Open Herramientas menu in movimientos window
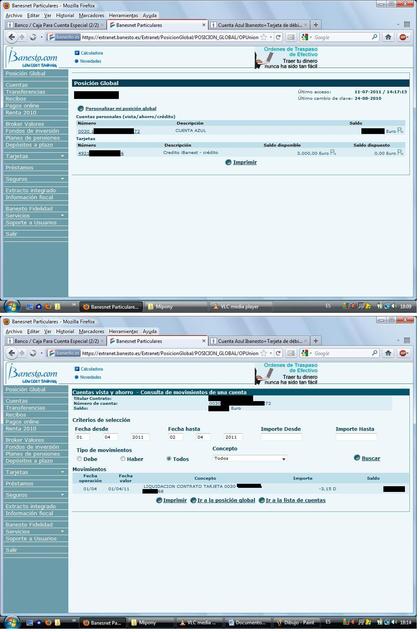 (123, 331)
